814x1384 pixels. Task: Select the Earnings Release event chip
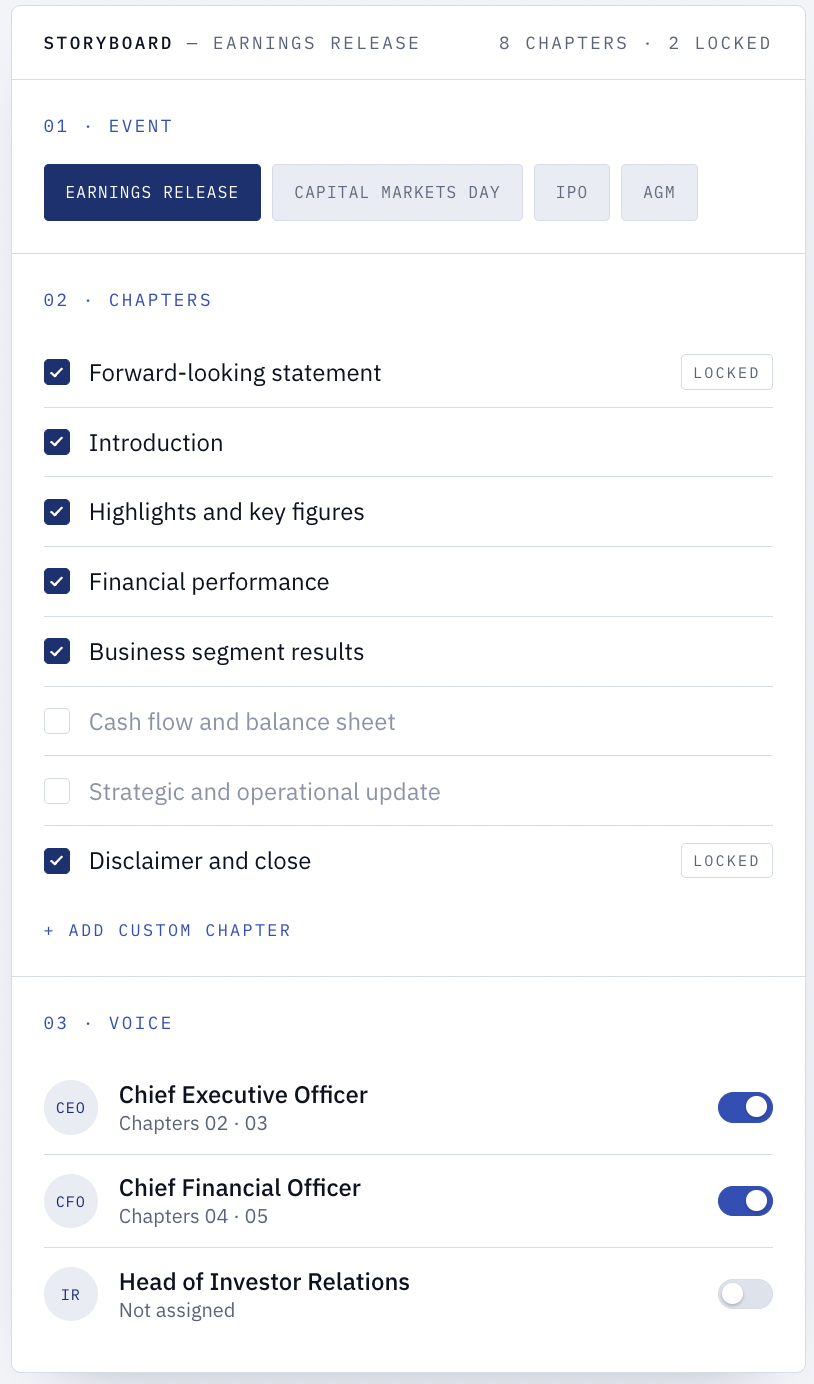pyautogui.click(x=152, y=192)
